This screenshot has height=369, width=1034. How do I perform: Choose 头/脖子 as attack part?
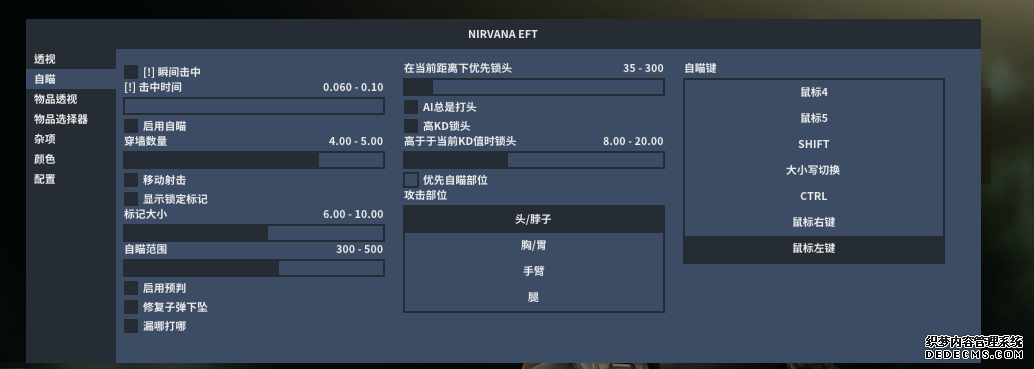(533, 219)
